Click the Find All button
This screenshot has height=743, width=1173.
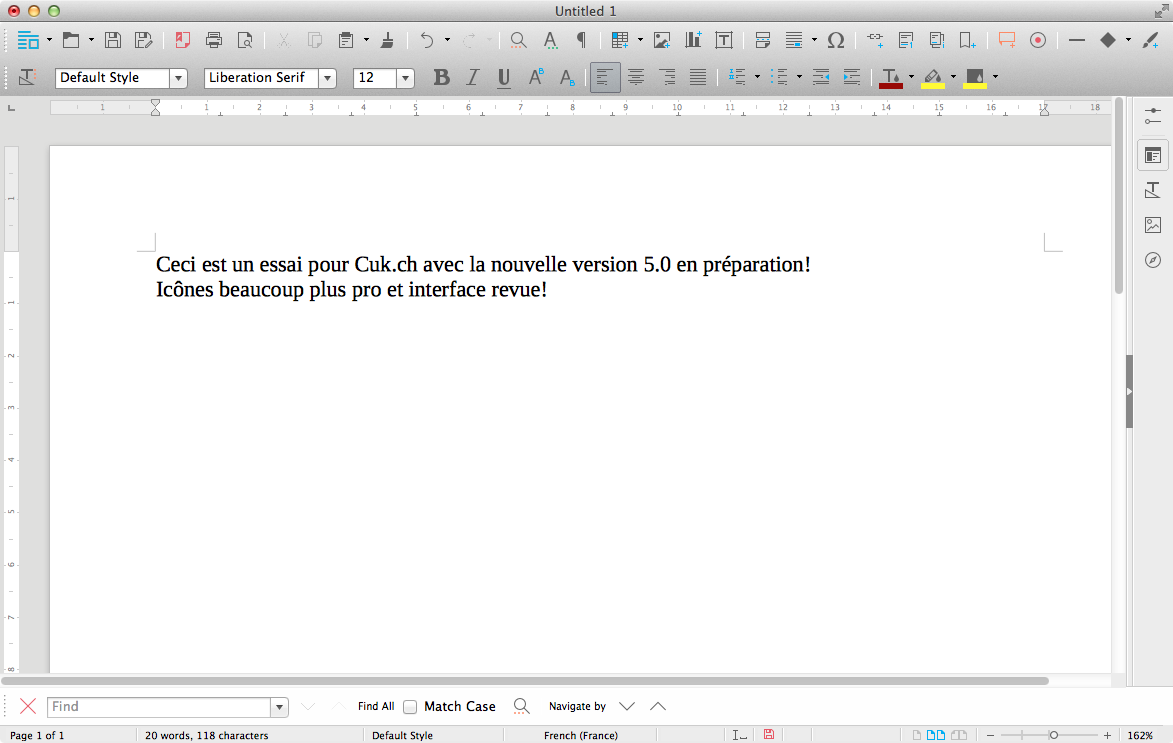point(376,706)
